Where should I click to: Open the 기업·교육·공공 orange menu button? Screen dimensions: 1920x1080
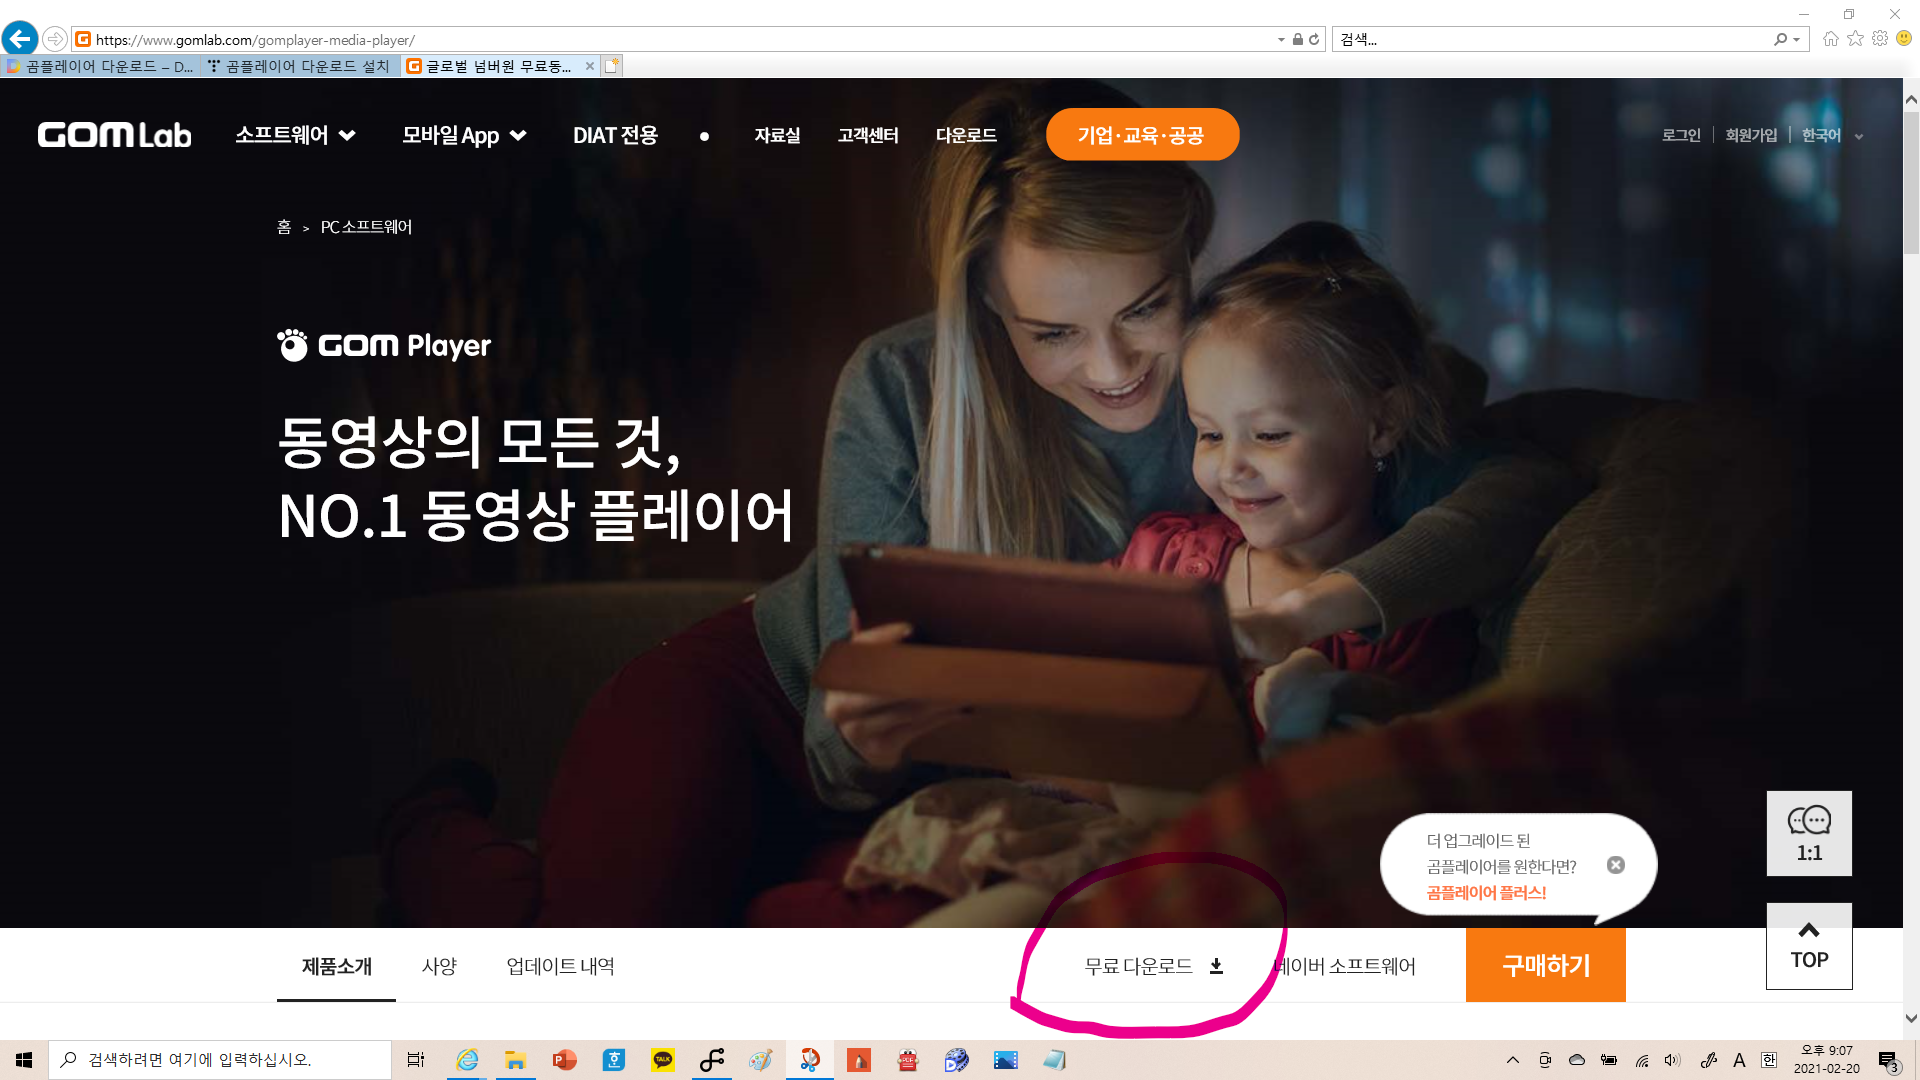tap(1141, 135)
